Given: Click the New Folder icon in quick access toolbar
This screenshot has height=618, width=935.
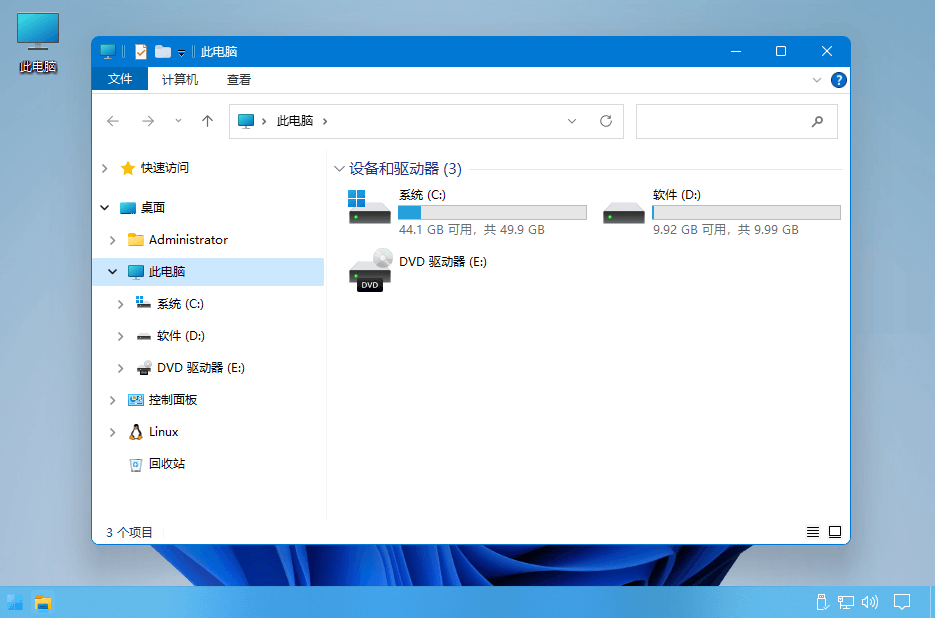Looking at the screenshot, I should click(x=162, y=50).
